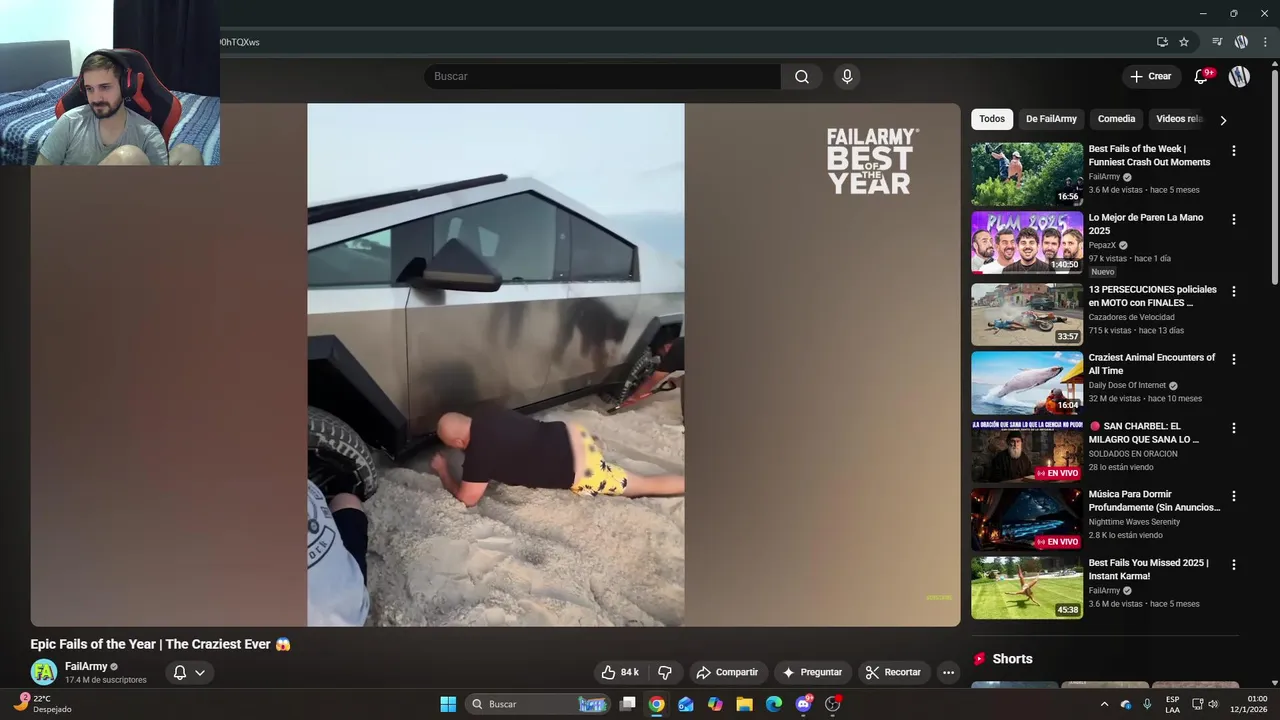Open Lo Mejor de Paren La Mano 2025 title
Viewport: 1280px width, 720px height.
pyautogui.click(x=1146, y=224)
